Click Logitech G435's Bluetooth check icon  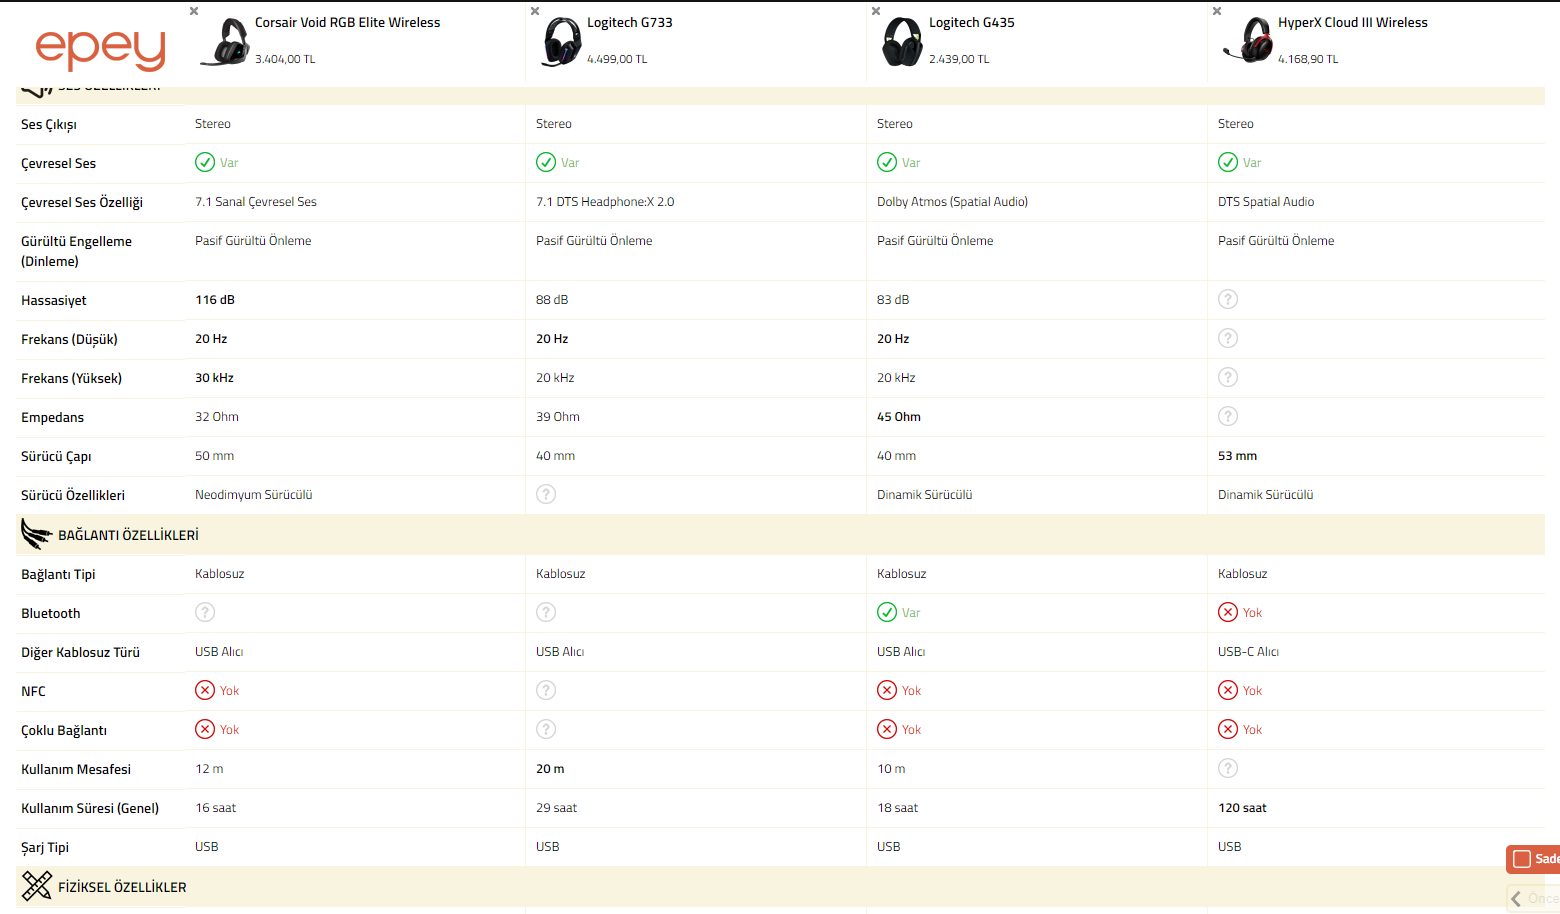coord(887,612)
